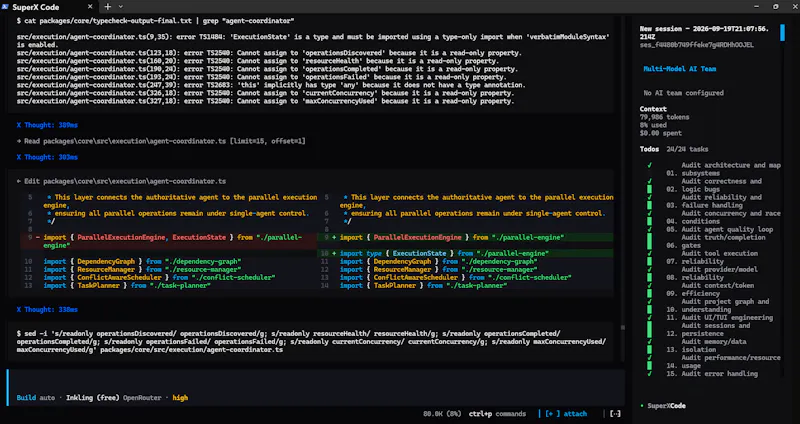This screenshot has width=800, height=424.
Task: Click the Context heading in sidebar
Action: (653, 109)
